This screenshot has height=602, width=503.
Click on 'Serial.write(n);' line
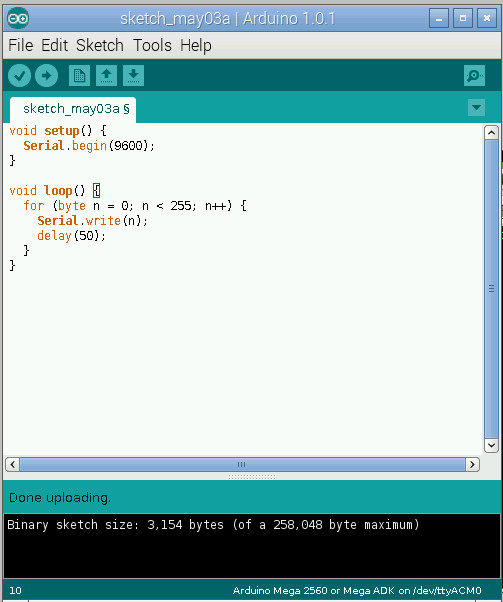point(93,221)
